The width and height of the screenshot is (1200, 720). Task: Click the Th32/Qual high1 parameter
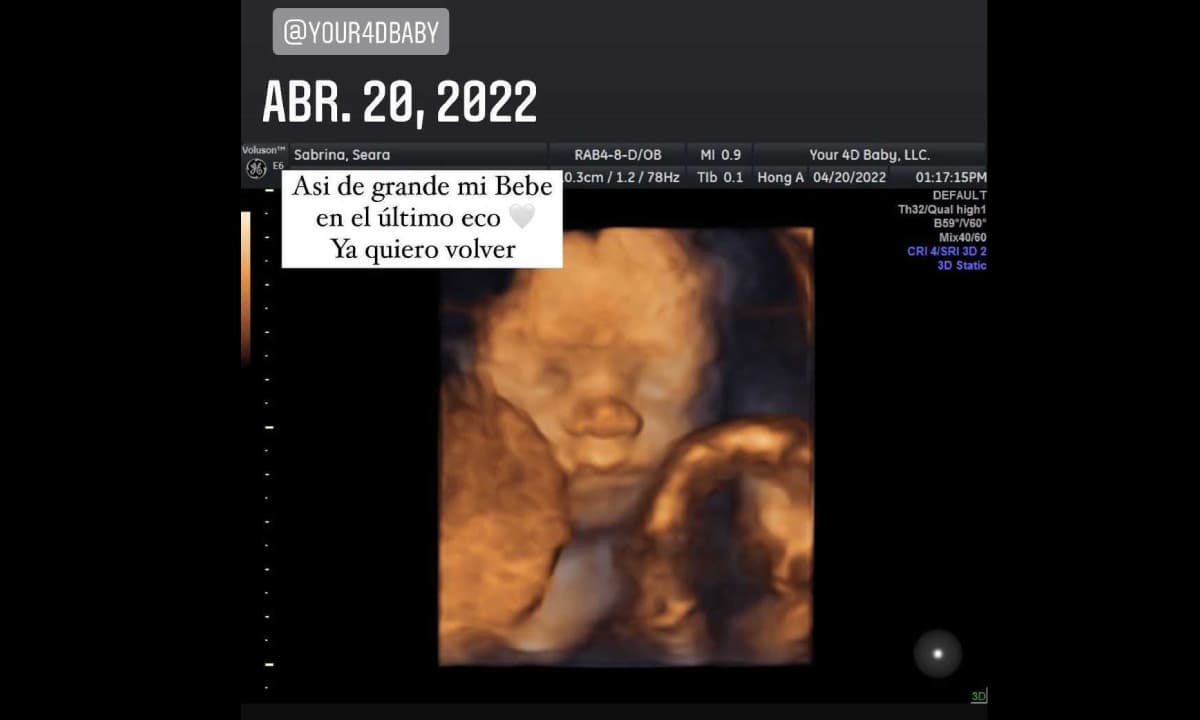(942, 210)
